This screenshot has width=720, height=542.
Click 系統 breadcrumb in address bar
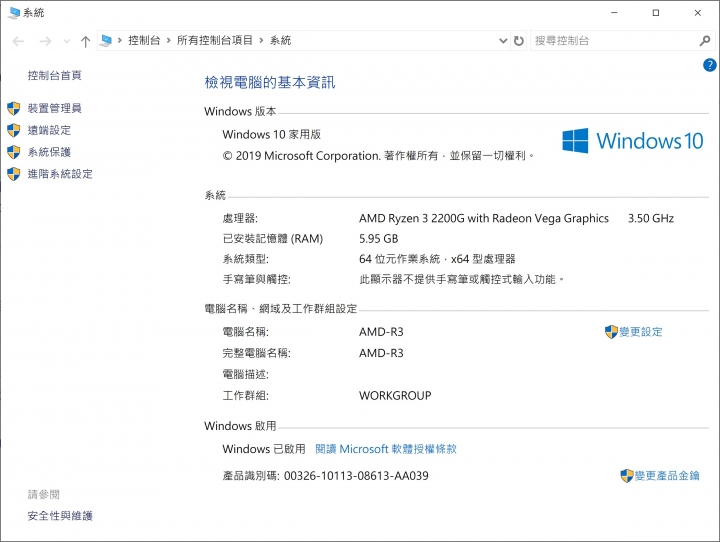click(280, 40)
